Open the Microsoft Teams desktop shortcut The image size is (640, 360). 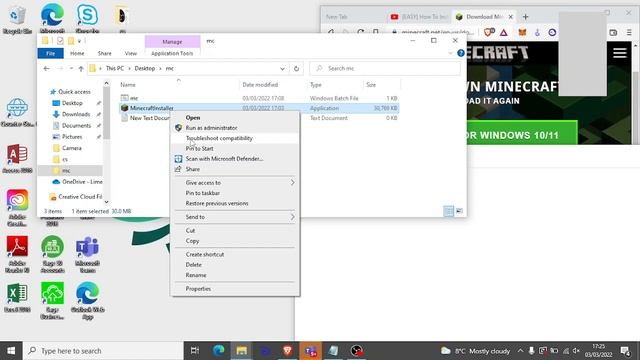pyautogui.click(x=87, y=254)
